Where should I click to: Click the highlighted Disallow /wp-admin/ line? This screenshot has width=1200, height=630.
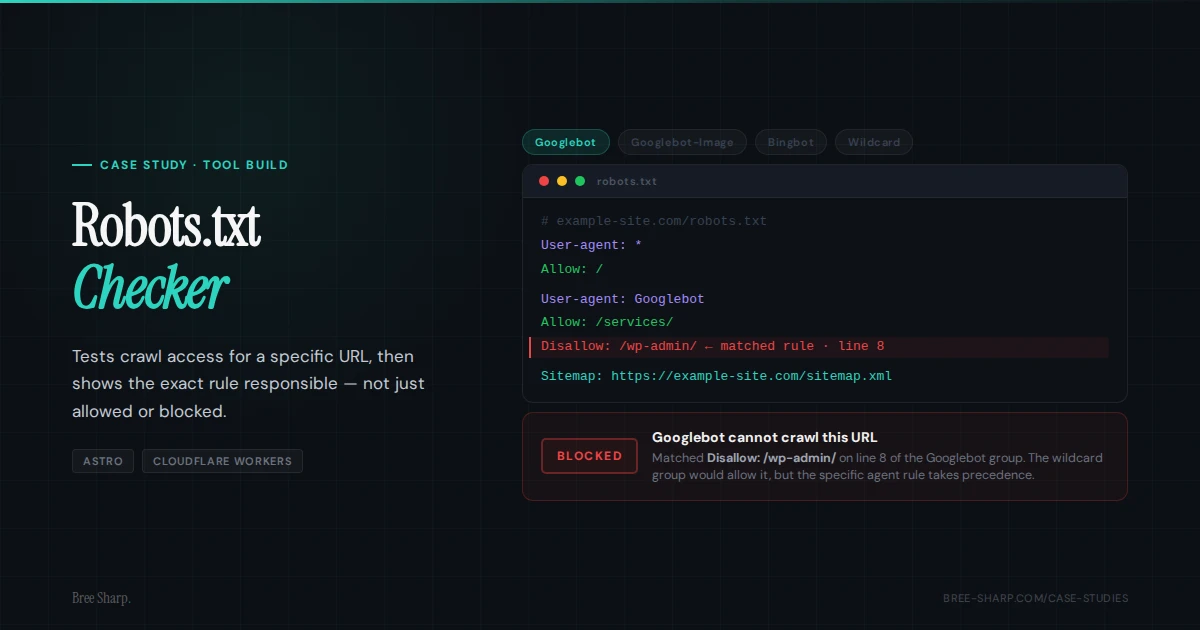(x=818, y=347)
